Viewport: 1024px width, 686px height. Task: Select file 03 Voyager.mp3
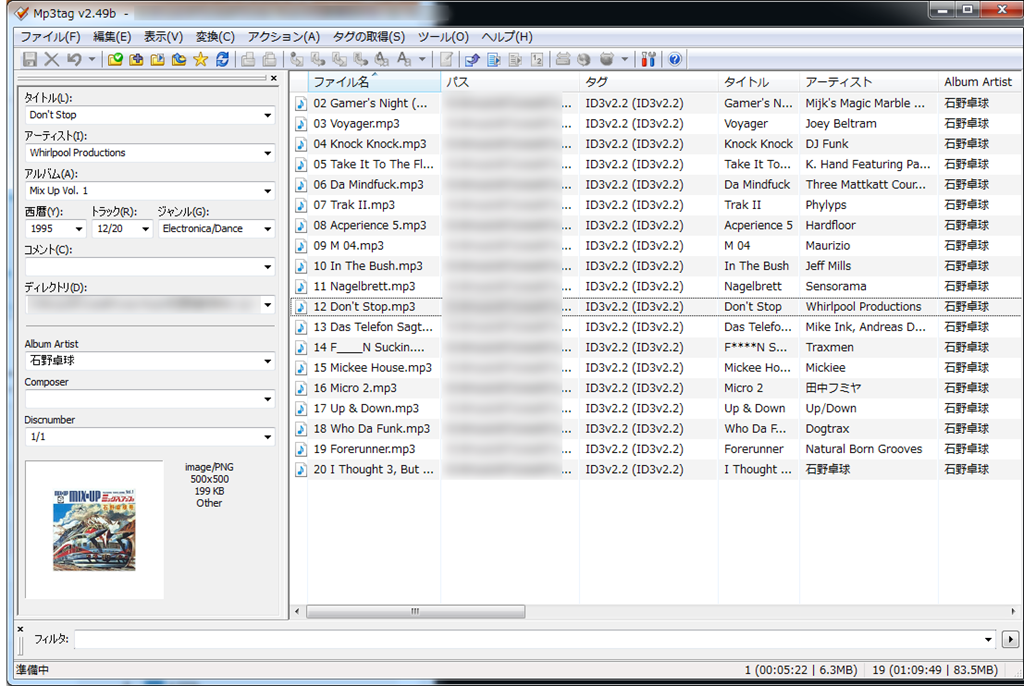click(x=357, y=123)
